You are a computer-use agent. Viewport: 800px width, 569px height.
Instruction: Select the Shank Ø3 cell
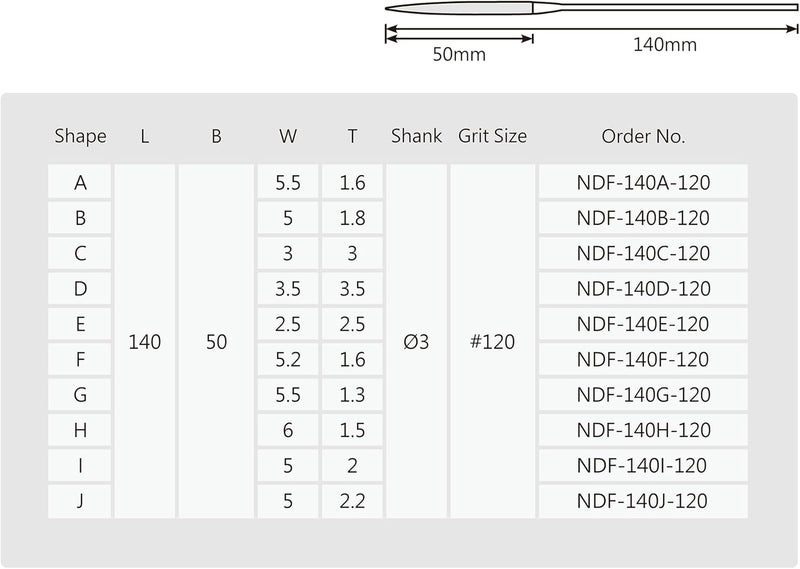click(416, 341)
